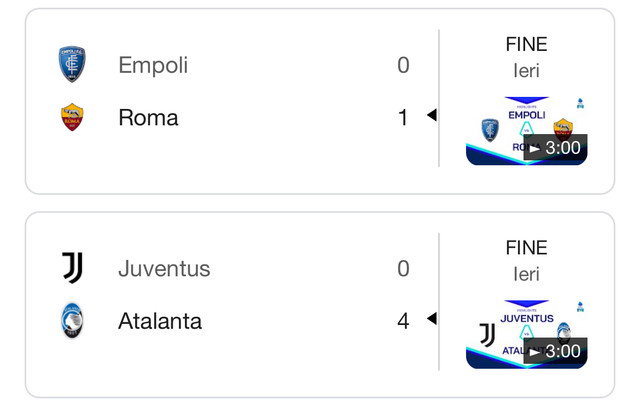Click the Juventus logo in match row
Image resolution: width=640 pixels, height=400 pixels.
pos(73,268)
